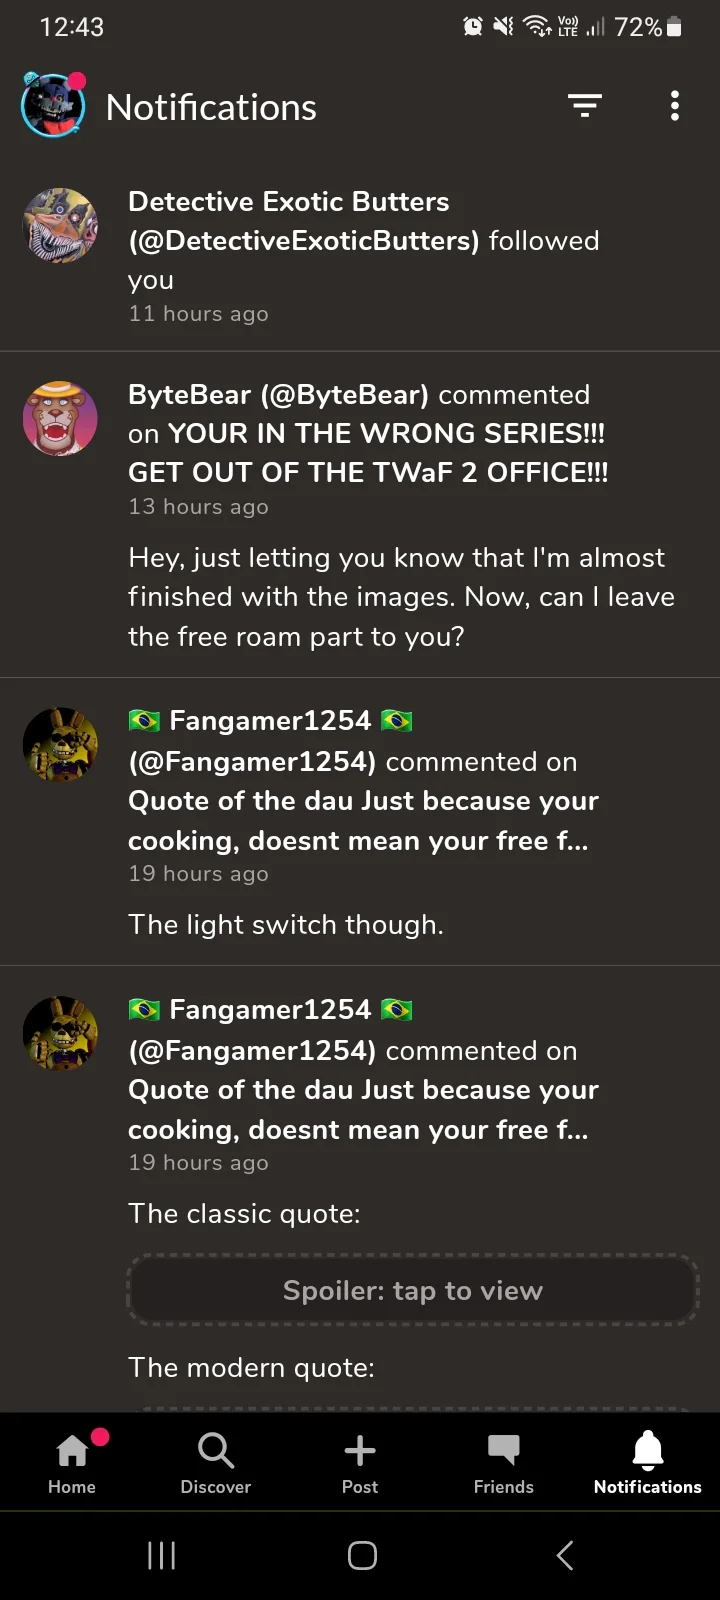Open ByteBear's comment about free roam
This screenshot has width=720, height=1600.
pyautogui.click(x=400, y=596)
